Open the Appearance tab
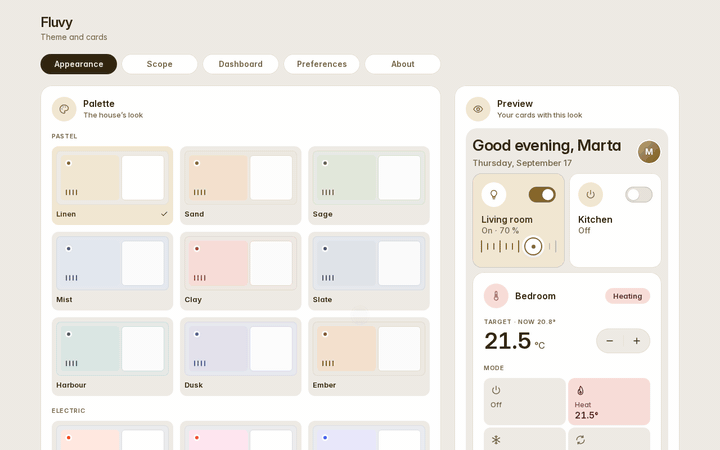Screen dimensions: 720x450 pos(79,64)
